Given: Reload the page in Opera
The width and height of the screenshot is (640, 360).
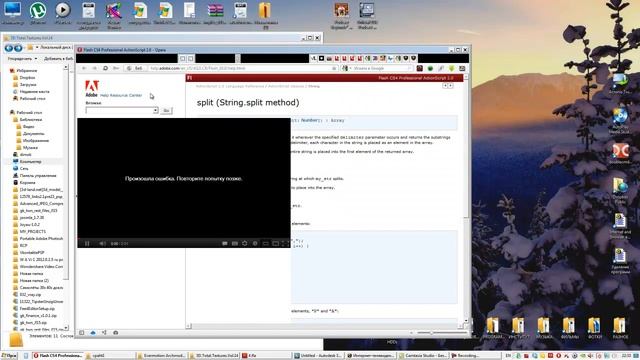Looking at the screenshot, I should (105, 68).
